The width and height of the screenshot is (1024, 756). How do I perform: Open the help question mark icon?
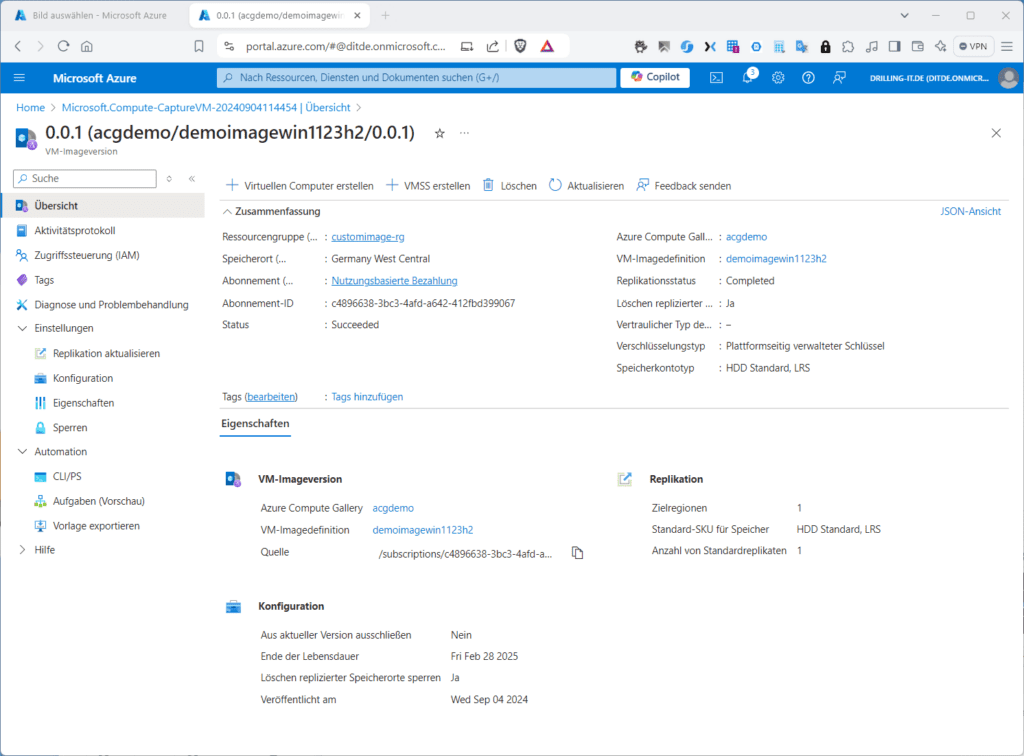coord(808,78)
